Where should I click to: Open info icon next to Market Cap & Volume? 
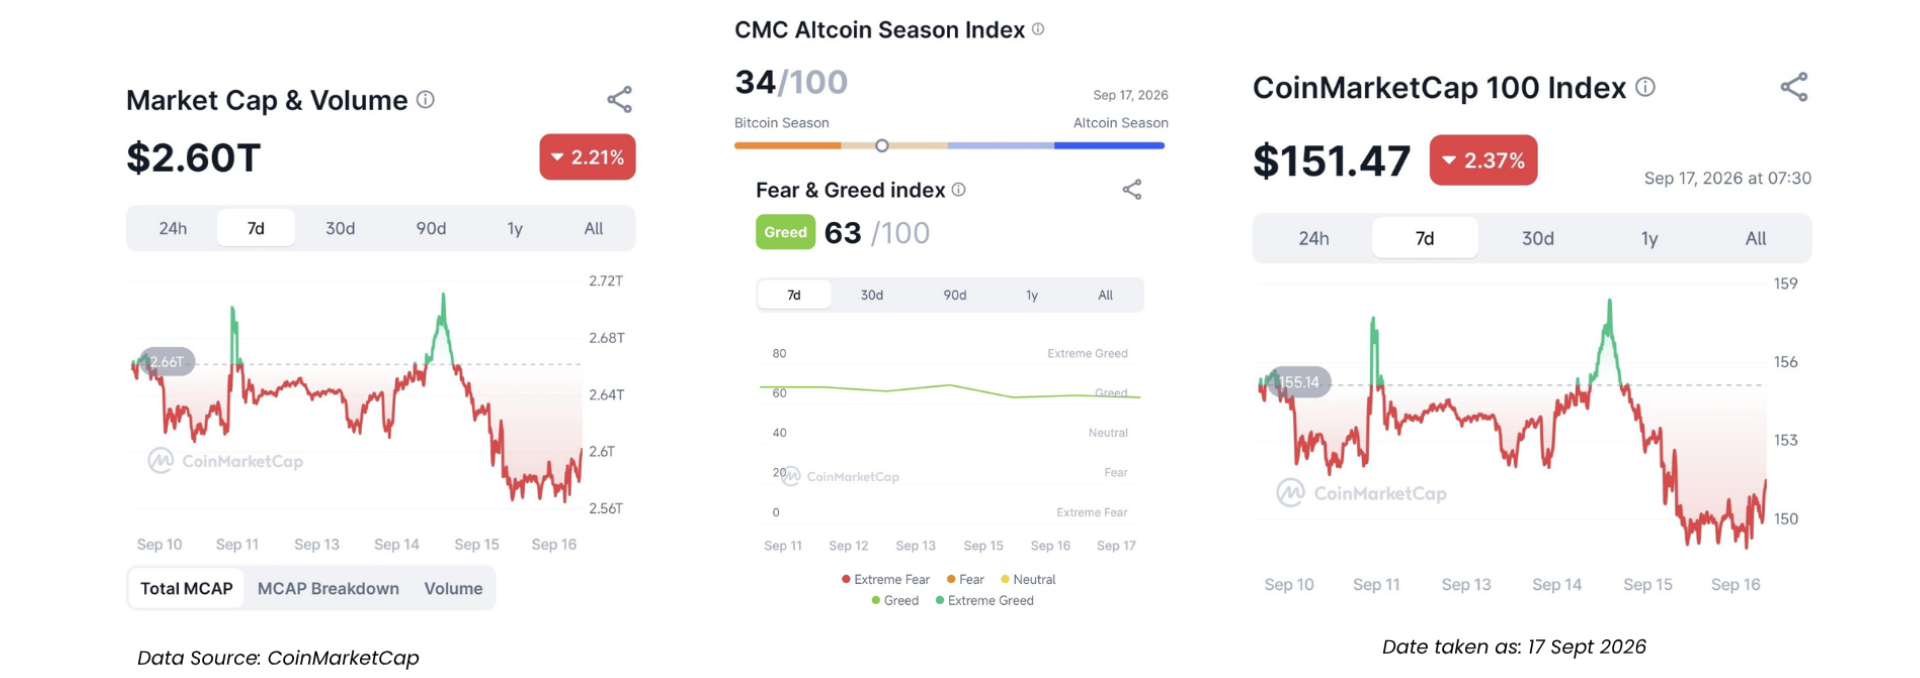pyautogui.click(x=425, y=99)
